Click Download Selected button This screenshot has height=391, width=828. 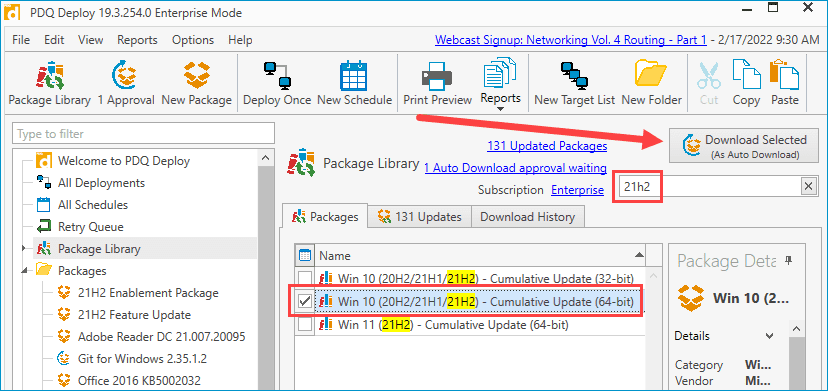(745, 146)
